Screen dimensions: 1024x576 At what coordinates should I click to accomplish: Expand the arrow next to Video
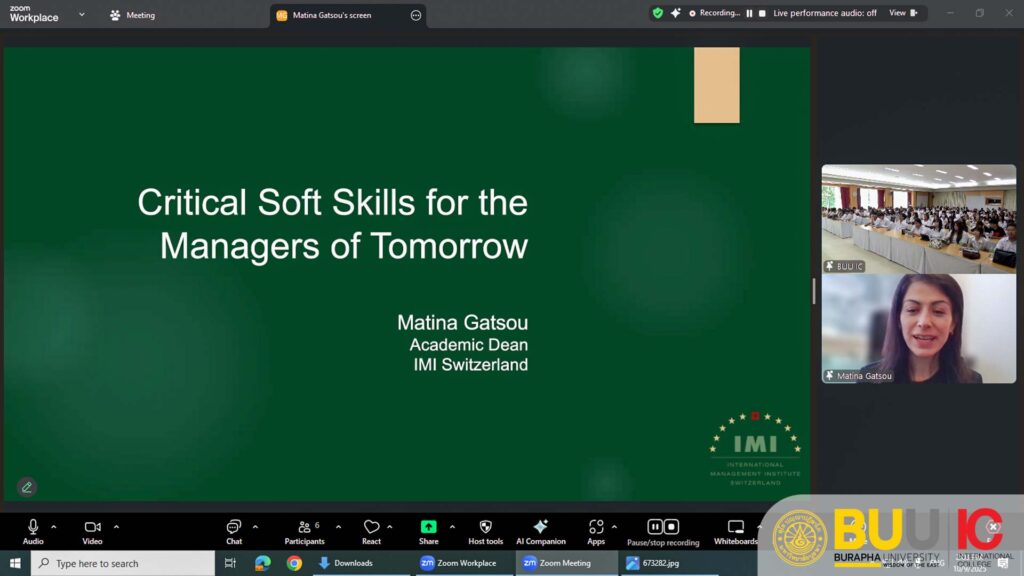(116, 526)
